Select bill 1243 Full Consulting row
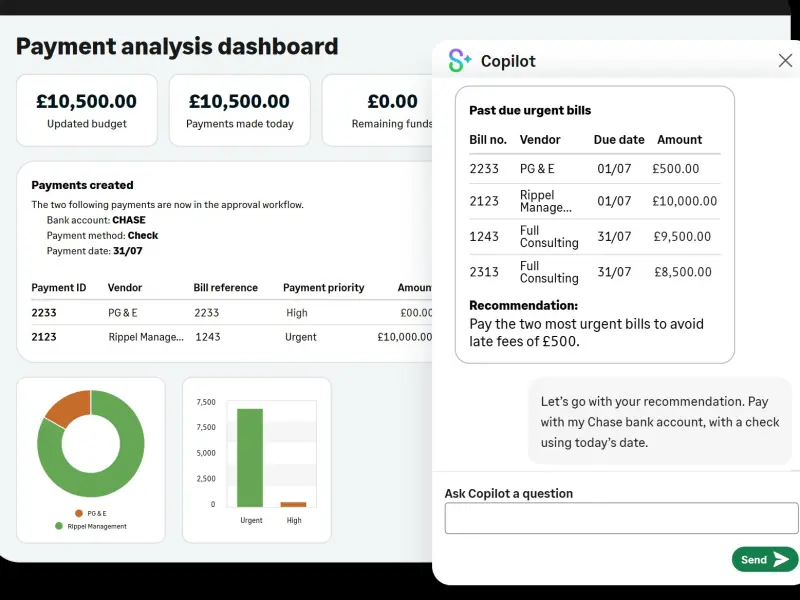The width and height of the screenshot is (800, 600). (594, 237)
